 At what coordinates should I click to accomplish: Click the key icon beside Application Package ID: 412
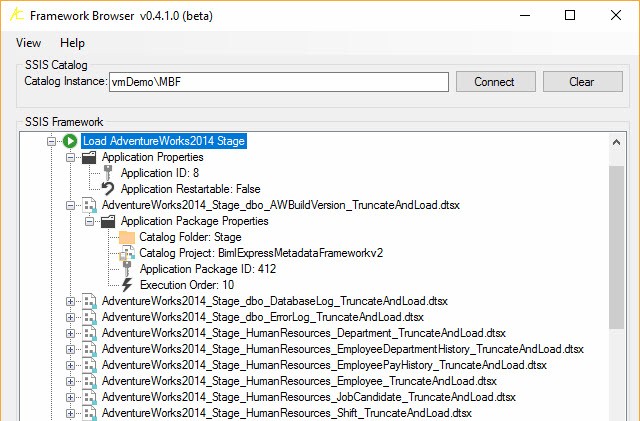(x=127, y=269)
